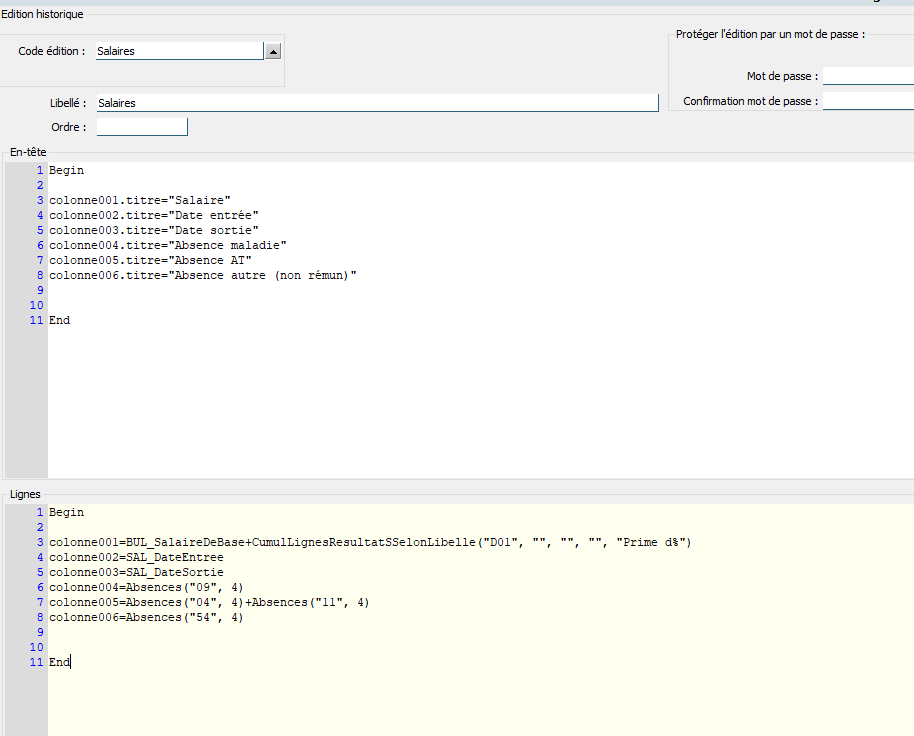Viewport: 914px width, 736px height.
Task: Click the Mot de passe field
Action: pyautogui.click(x=869, y=76)
